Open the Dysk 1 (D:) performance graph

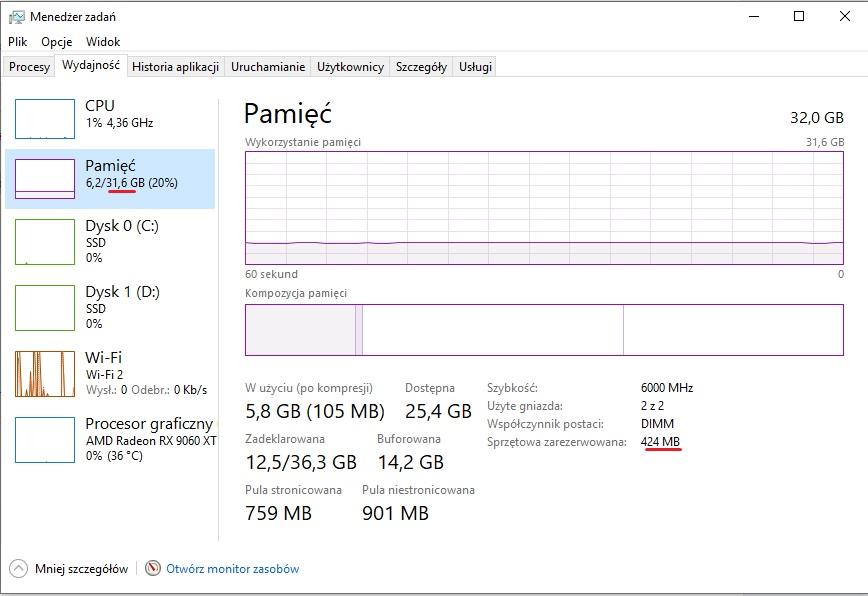pos(45,307)
